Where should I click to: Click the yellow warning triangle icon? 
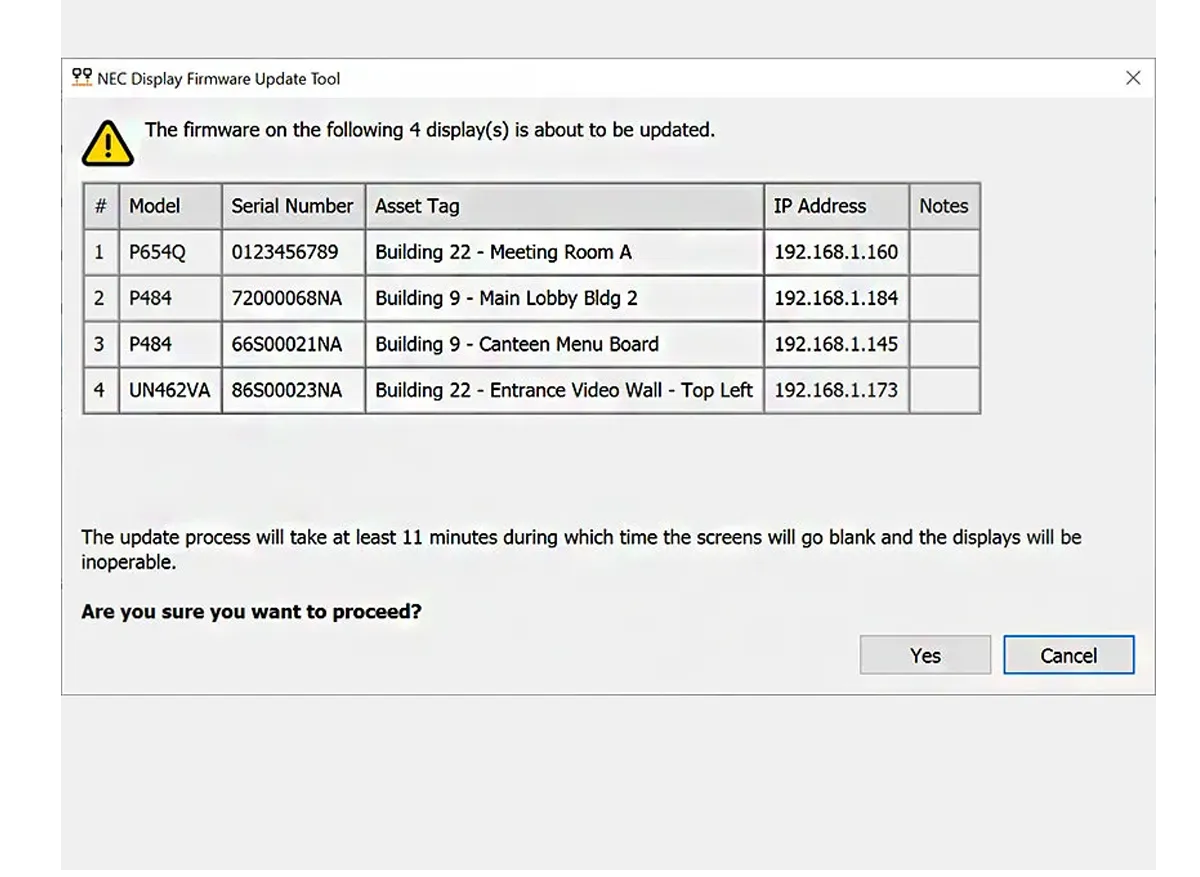click(108, 142)
